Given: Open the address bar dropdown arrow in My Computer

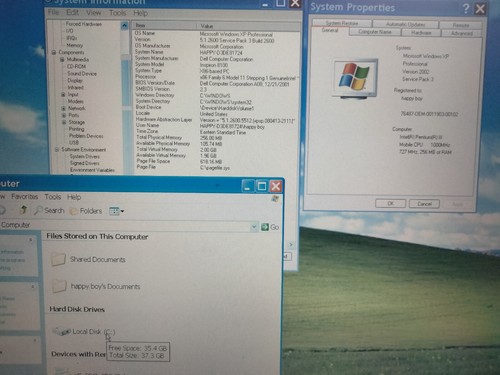Looking at the screenshot, I should (x=254, y=227).
